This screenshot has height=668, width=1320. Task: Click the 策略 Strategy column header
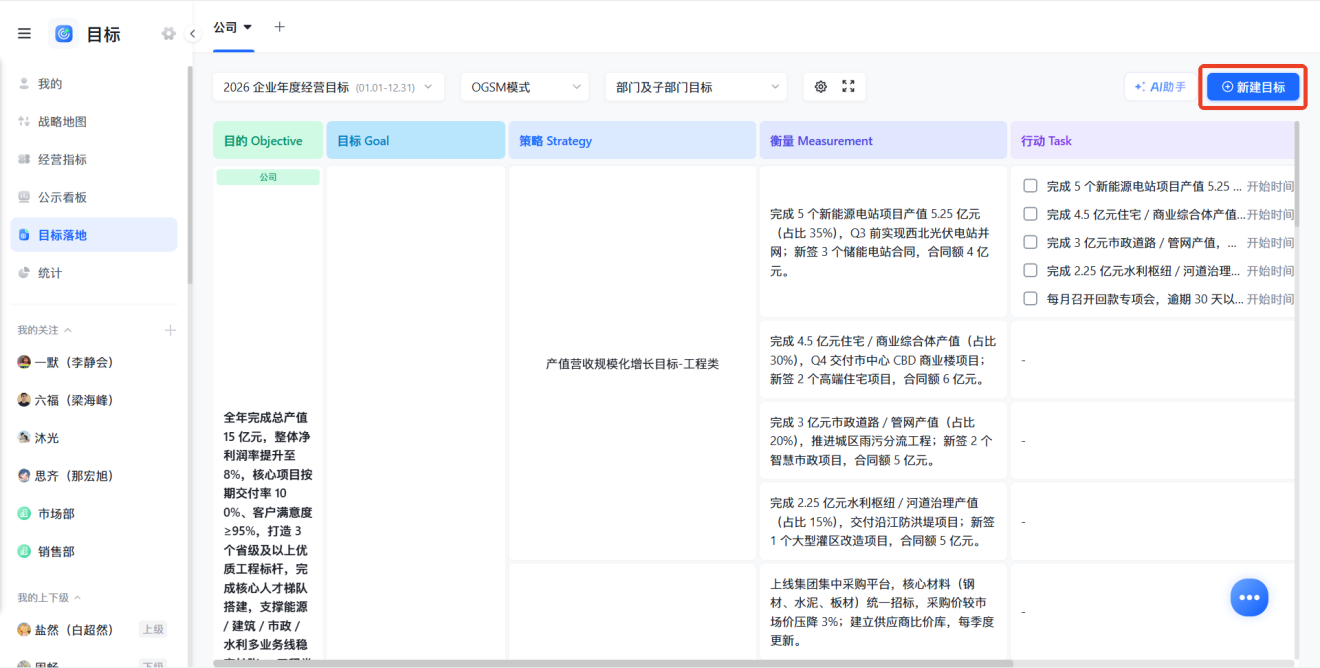(x=632, y=141)
